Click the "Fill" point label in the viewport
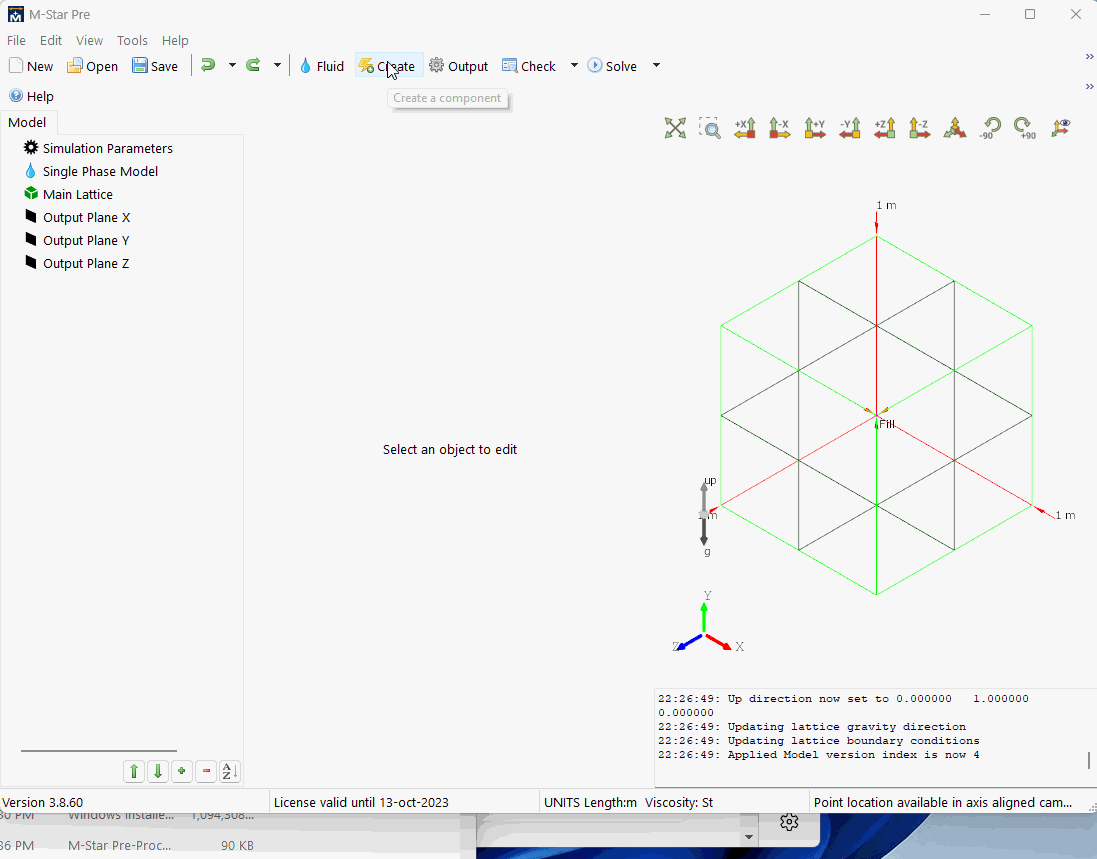 886,424
